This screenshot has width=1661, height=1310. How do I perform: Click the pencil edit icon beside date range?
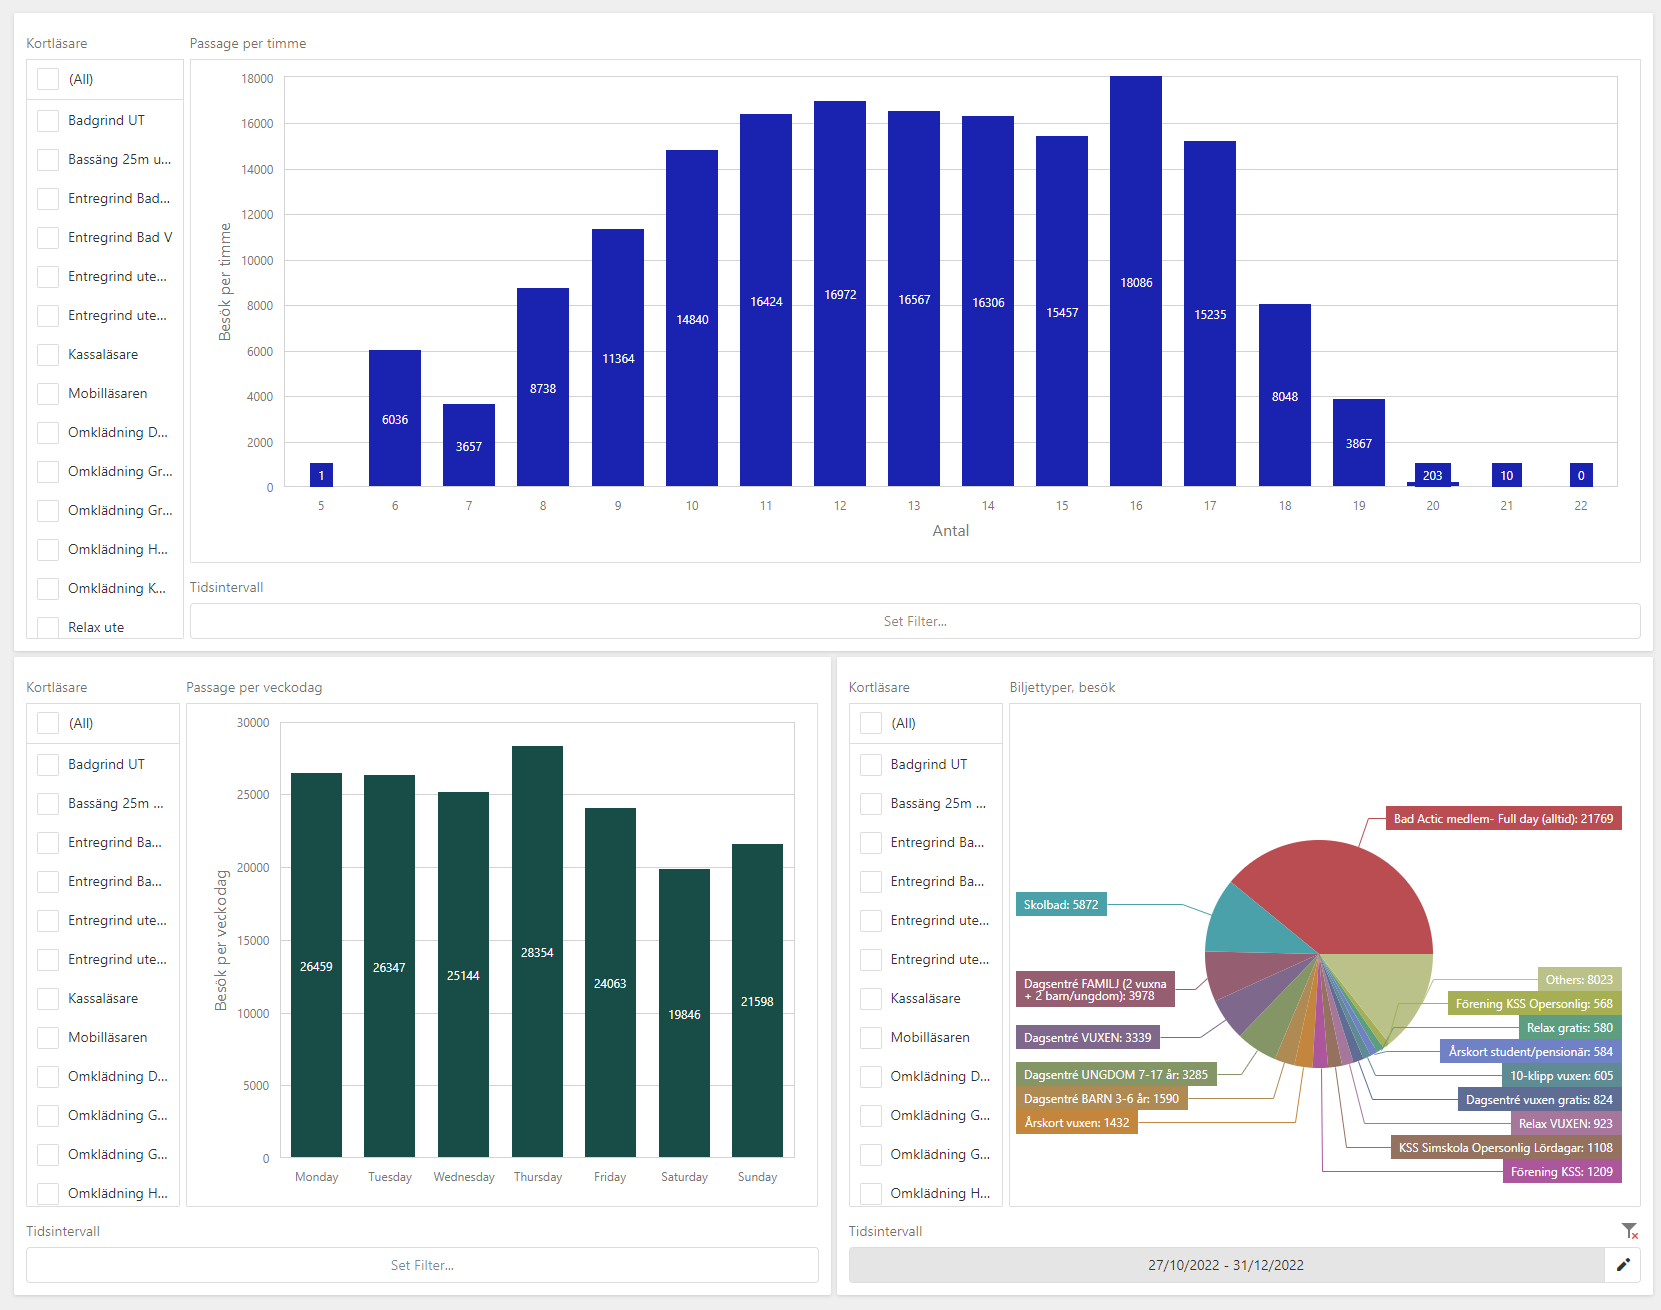point(1622,1265)
